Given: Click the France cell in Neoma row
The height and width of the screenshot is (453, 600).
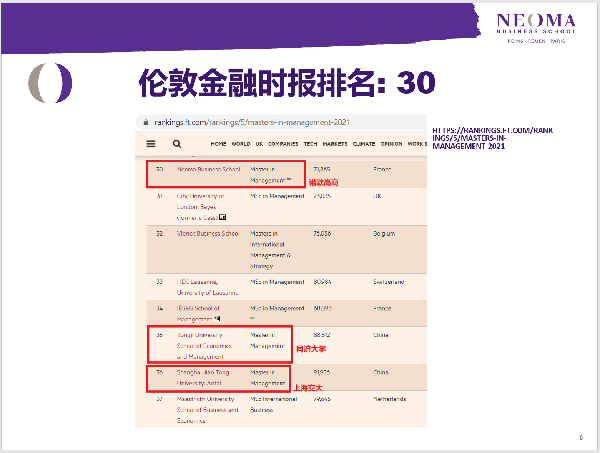Looking at the screenshot, I should point(382,169).
